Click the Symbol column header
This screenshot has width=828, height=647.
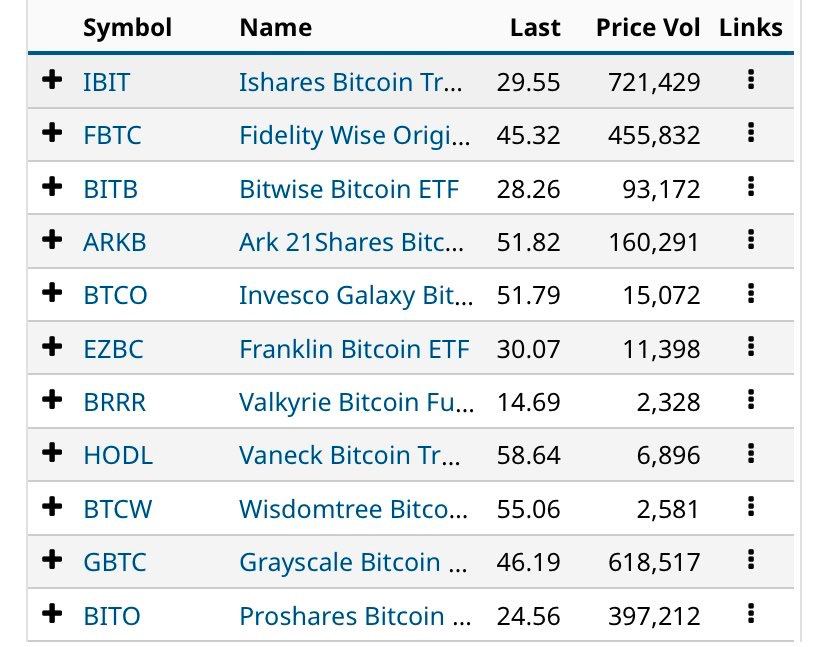pos(128,27)
